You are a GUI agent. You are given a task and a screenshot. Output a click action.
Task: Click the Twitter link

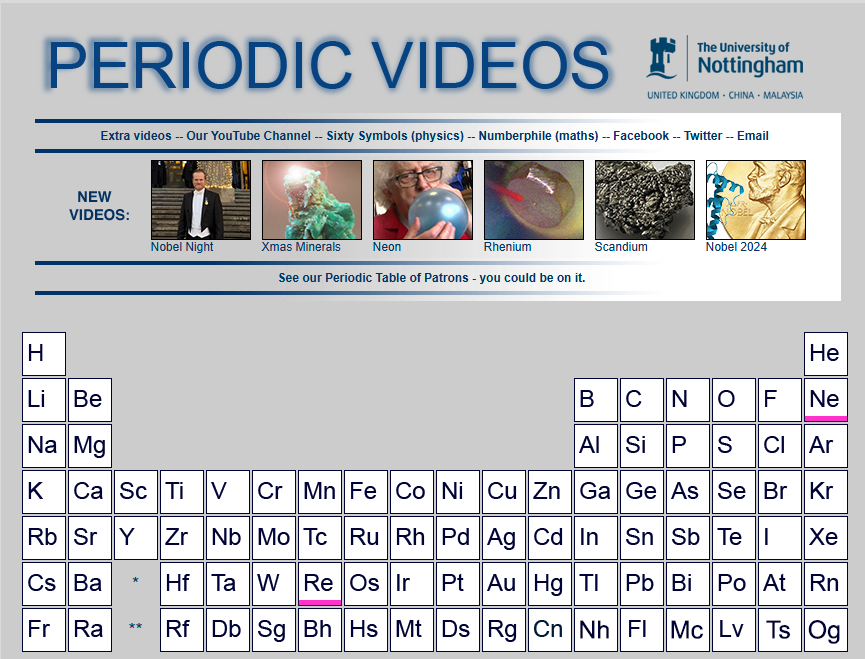point(703,136)
